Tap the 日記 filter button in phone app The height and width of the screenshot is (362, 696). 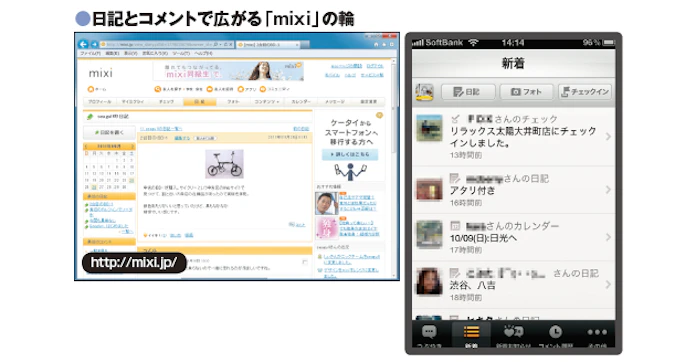coord(468,92)
